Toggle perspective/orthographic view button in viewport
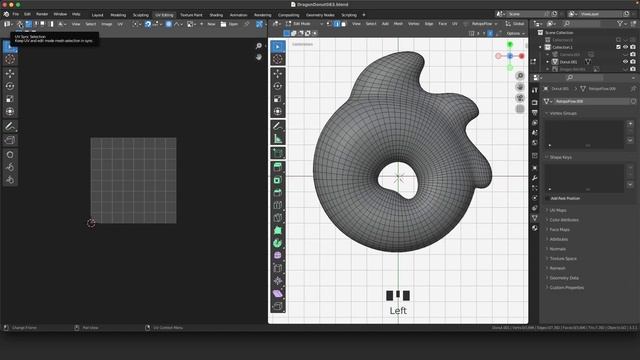This screenshot has width=640, height=360. pos(520,109)
